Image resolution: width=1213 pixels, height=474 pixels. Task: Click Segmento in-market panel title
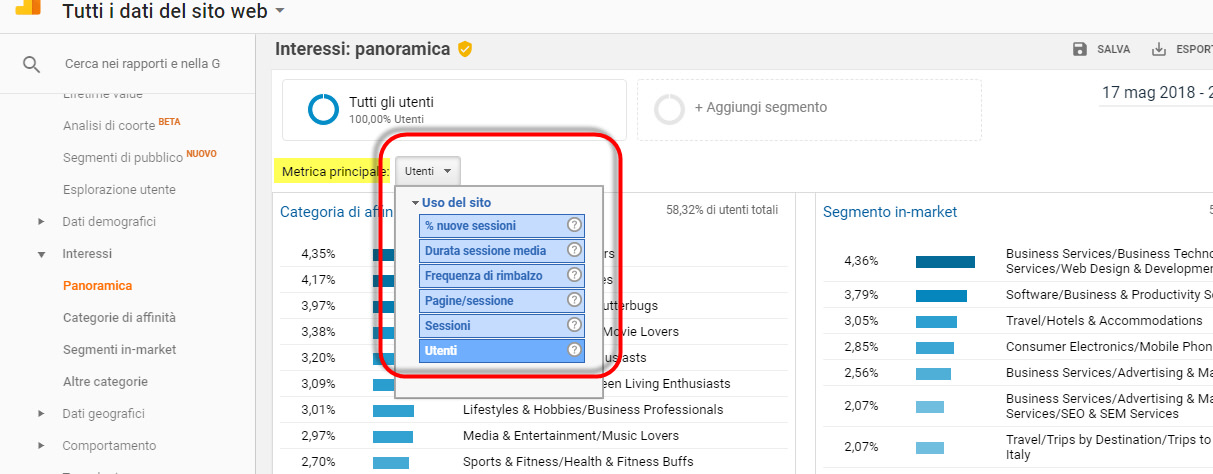pyautogui.click(x=890, y=211)
